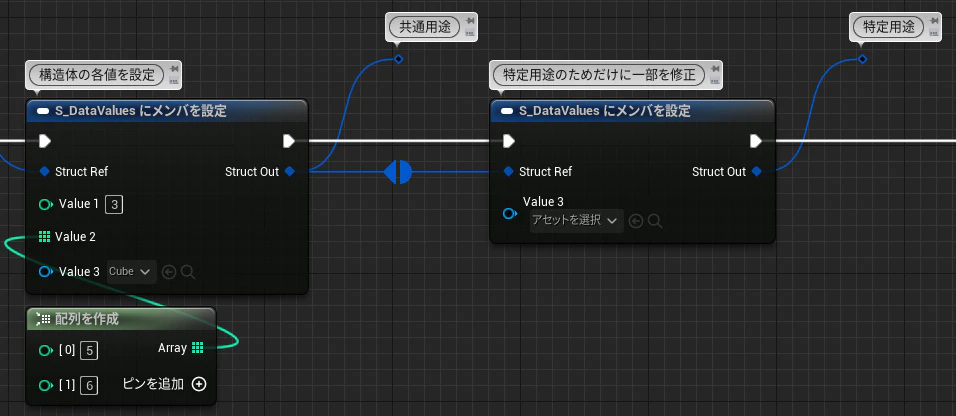Click the magnifier icon beside アセットを選択
Screen dimensions: 956x416
655,221
